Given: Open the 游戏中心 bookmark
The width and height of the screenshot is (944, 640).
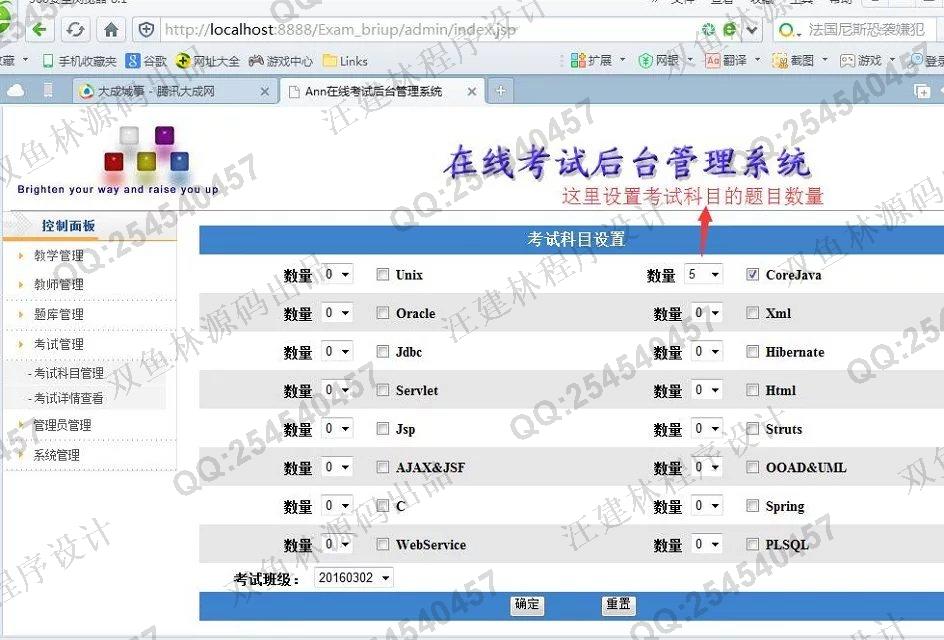Looking at the screenshot, I should (281, 61).
